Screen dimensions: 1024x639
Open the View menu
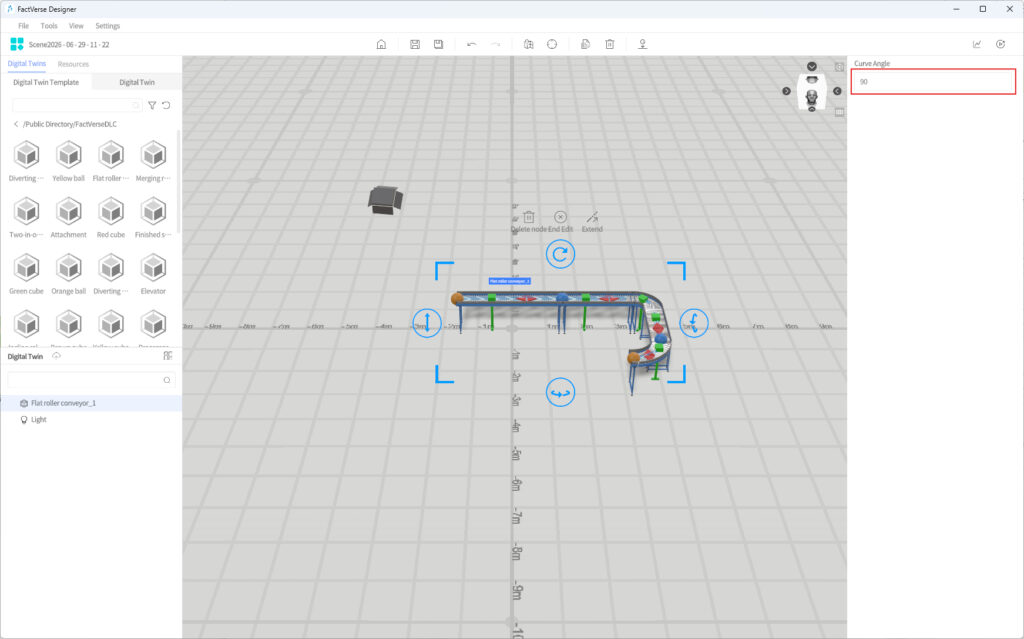76,26
